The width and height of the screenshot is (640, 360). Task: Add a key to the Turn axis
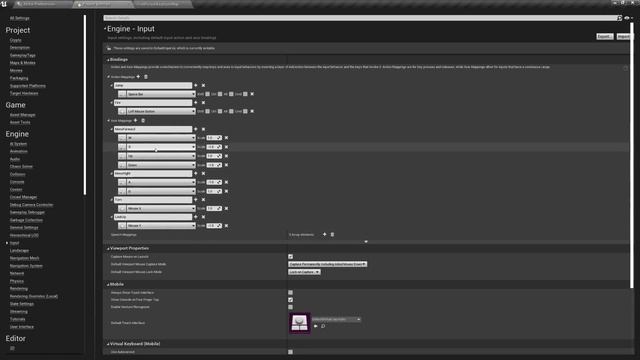point(196,200)
